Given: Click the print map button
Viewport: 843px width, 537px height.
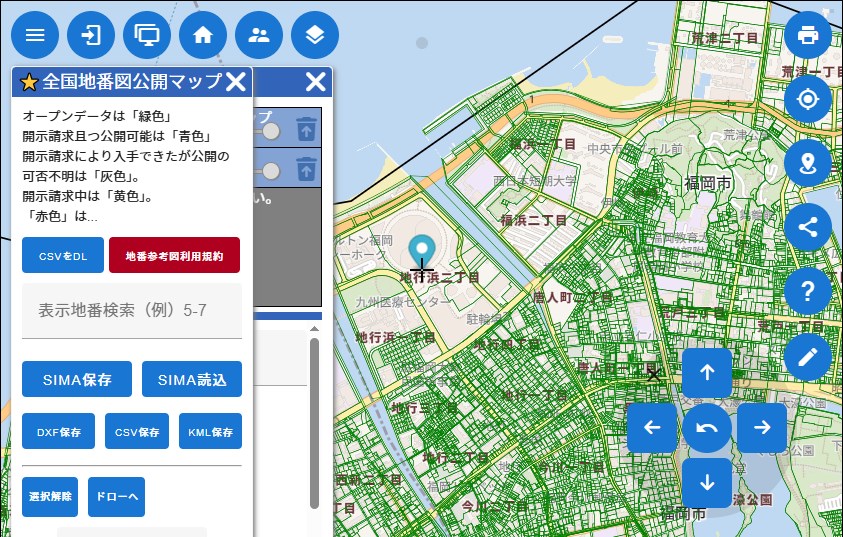Looking at the screenshot, I should (808, 35).
